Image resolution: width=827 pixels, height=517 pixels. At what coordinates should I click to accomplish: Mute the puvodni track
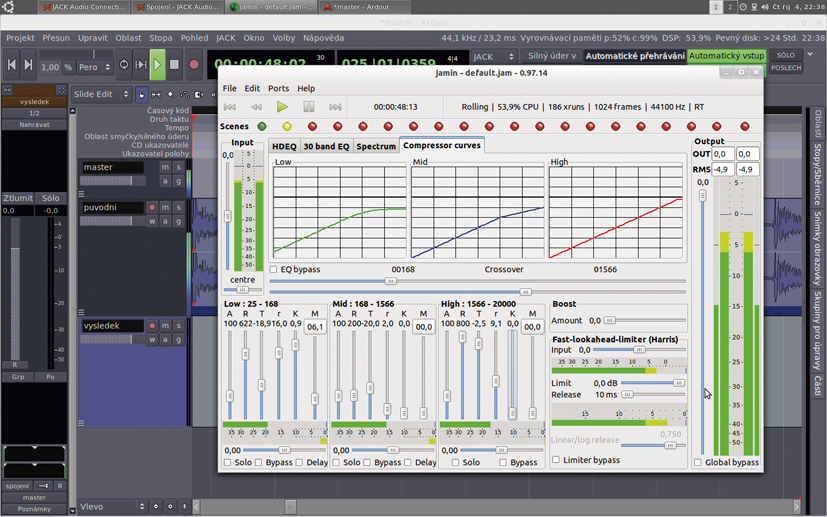tap(165, 207)
